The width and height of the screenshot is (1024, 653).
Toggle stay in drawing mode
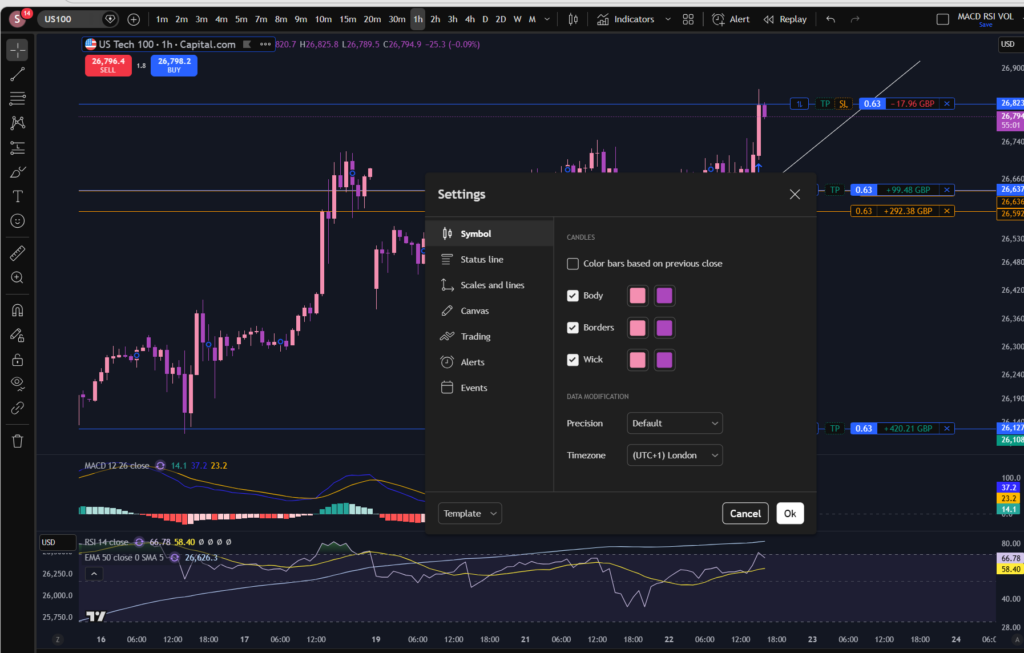pyautogui.click(x=18, y=335)
